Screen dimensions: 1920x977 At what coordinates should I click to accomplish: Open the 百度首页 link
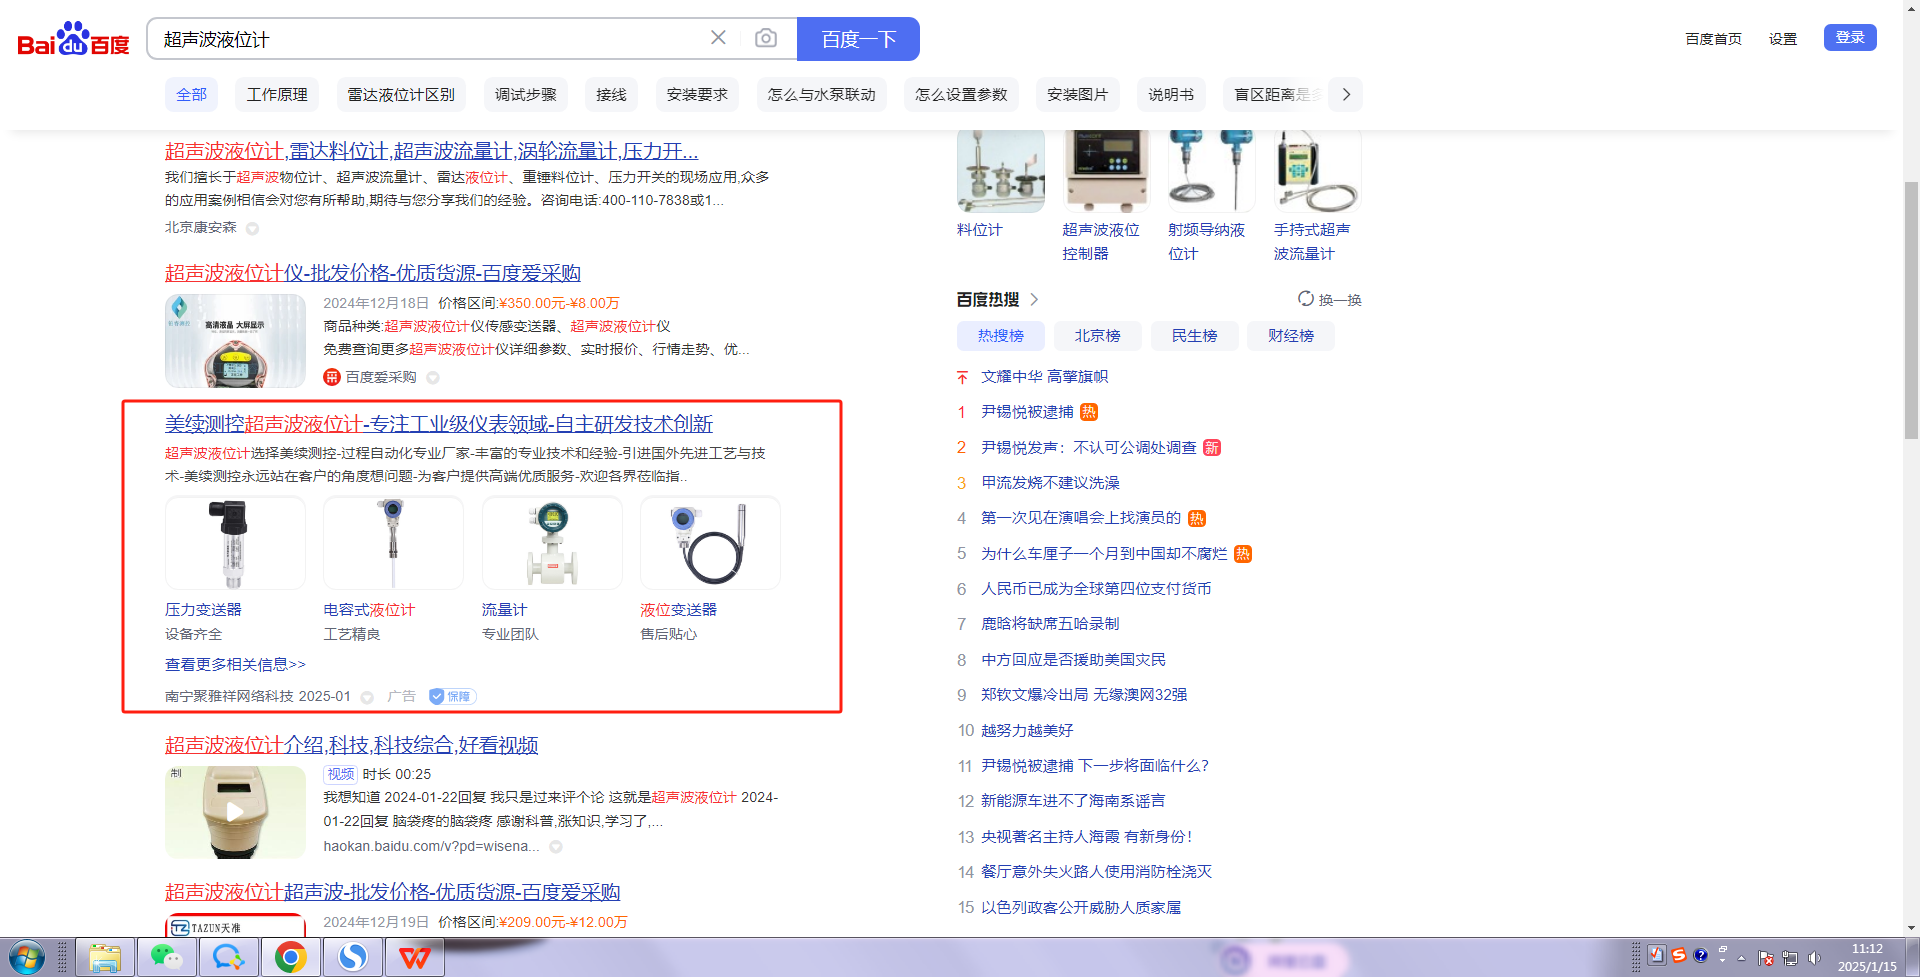[x=1713, y=39]
